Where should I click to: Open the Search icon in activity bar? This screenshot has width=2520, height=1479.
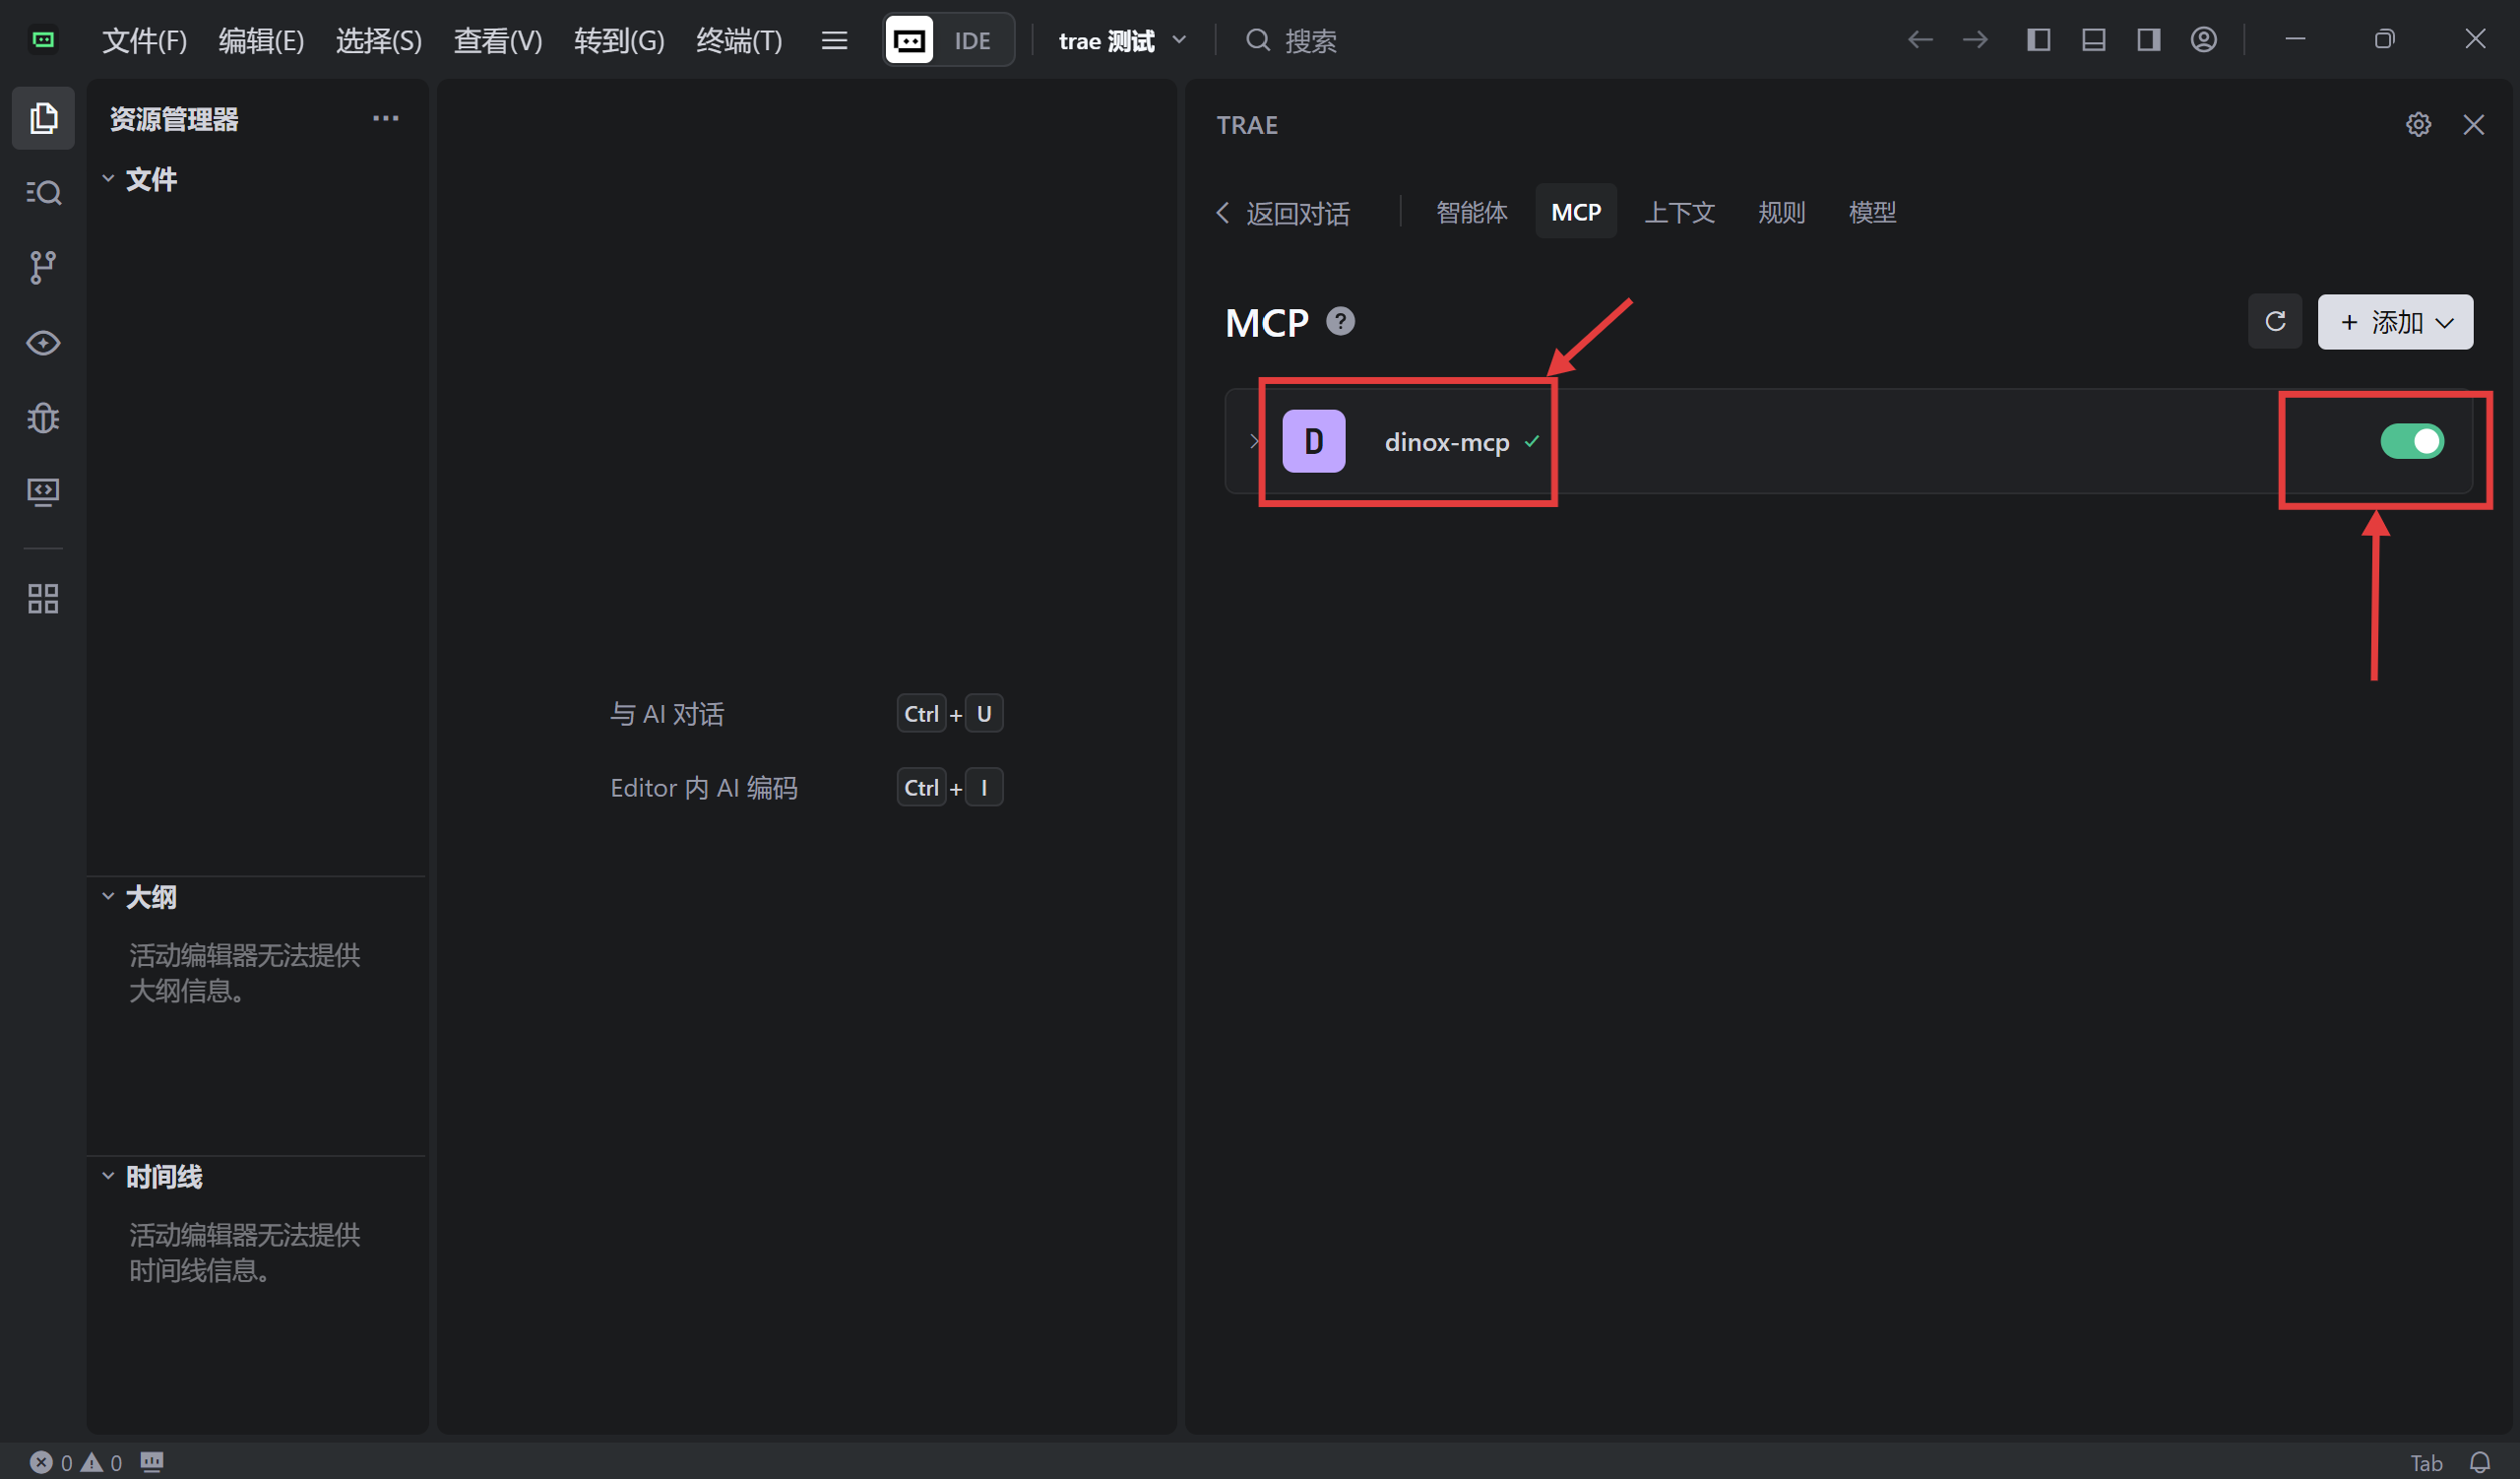click(x=43, y=192)
